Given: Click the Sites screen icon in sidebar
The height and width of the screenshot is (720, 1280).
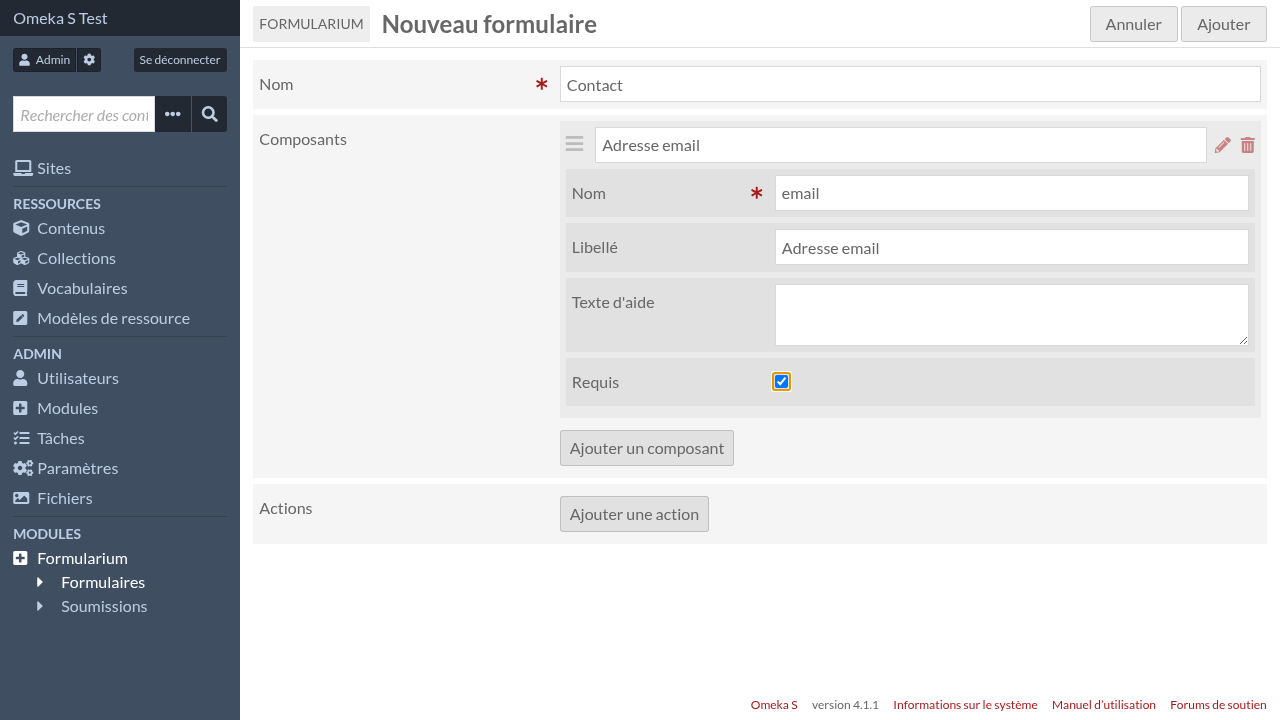Looking at the screenshot, I should (x=21, y=167).
